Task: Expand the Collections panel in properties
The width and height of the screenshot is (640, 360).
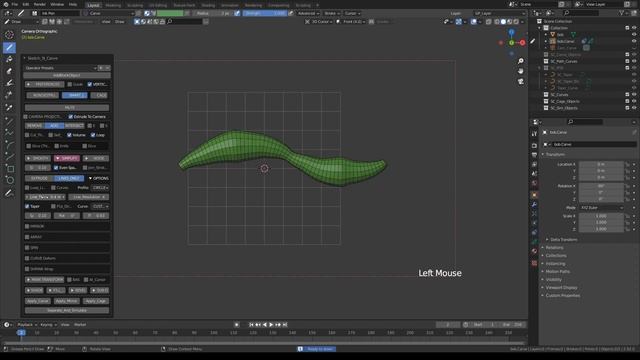Action: pyautogui.click(x=556, y=256)
